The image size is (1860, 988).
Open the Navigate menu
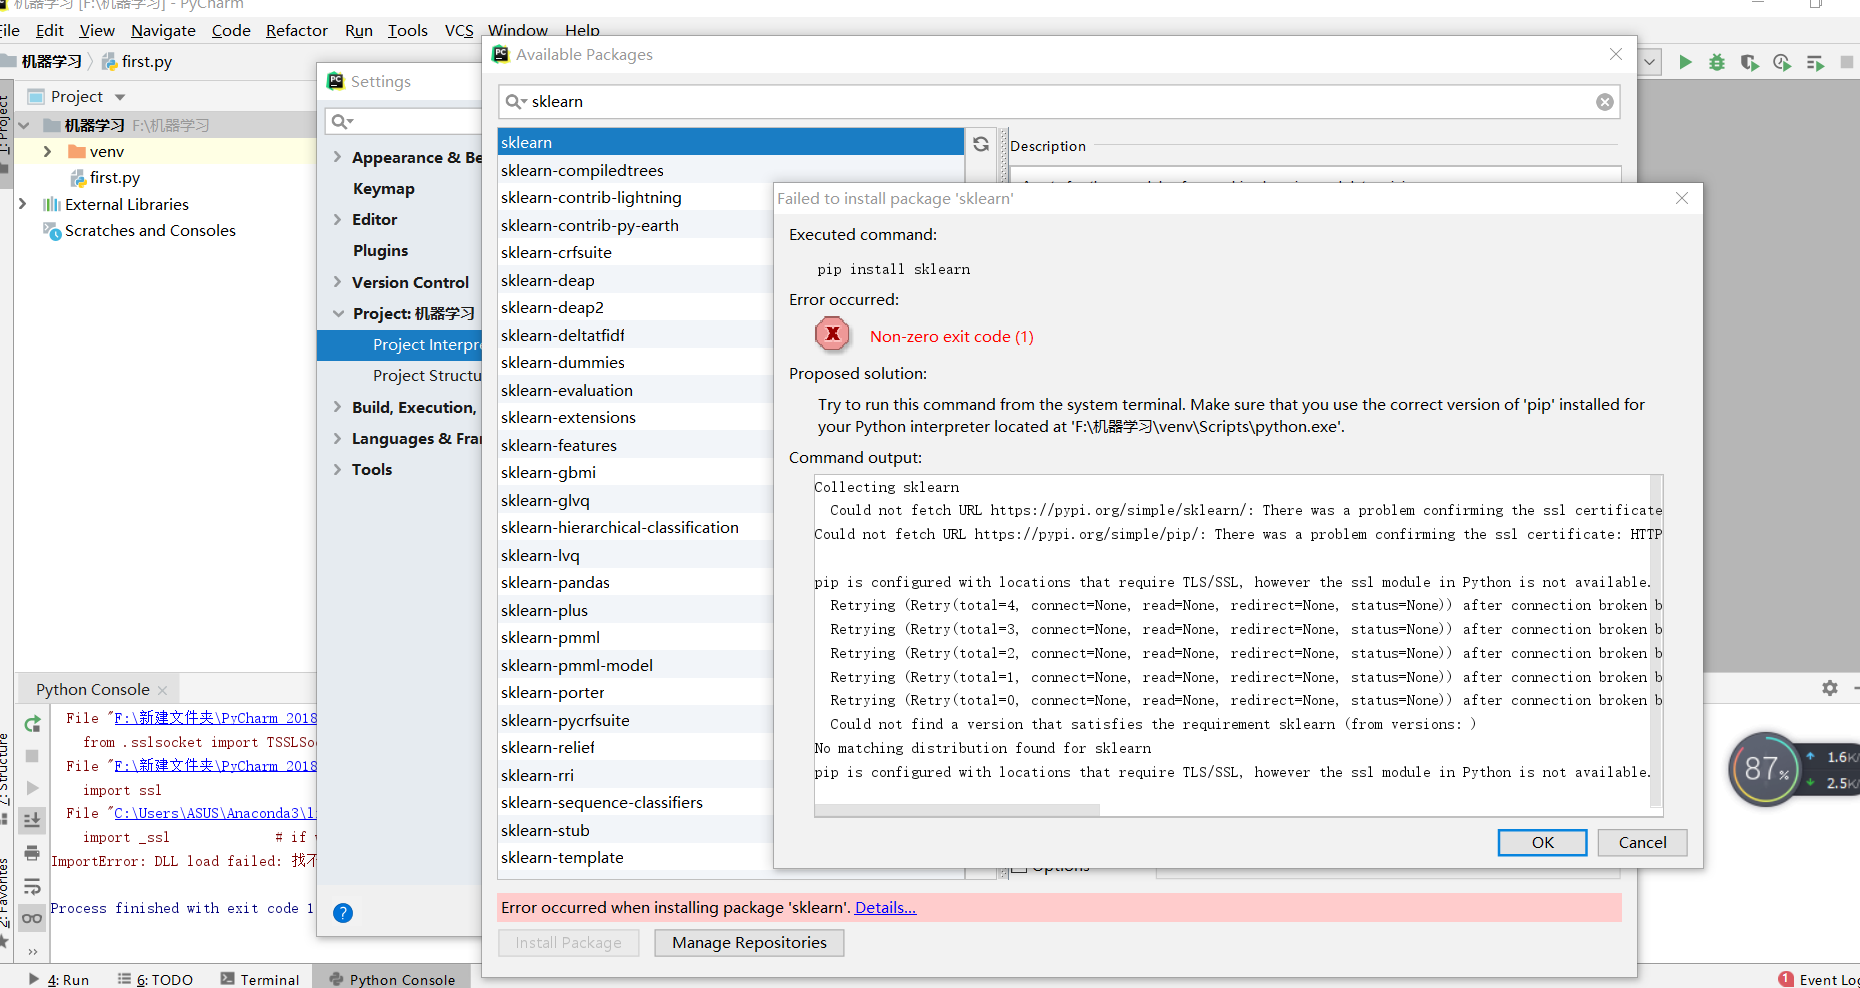coord(163,30)
